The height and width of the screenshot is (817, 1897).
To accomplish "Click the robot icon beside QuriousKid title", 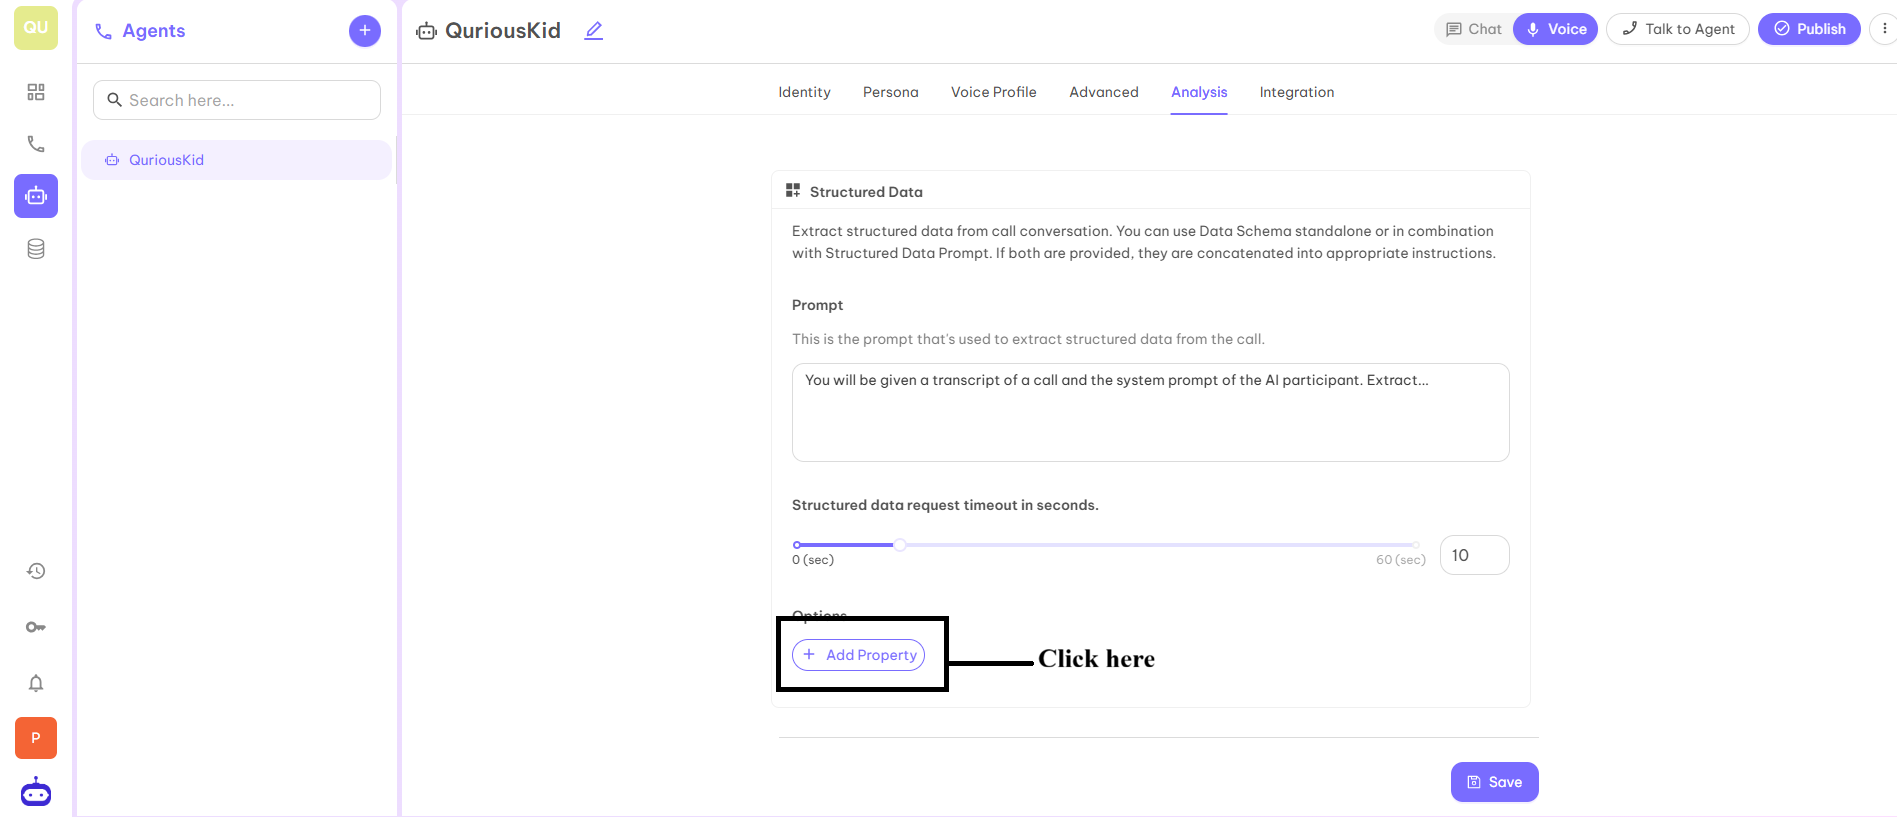I will click(427, 31).
